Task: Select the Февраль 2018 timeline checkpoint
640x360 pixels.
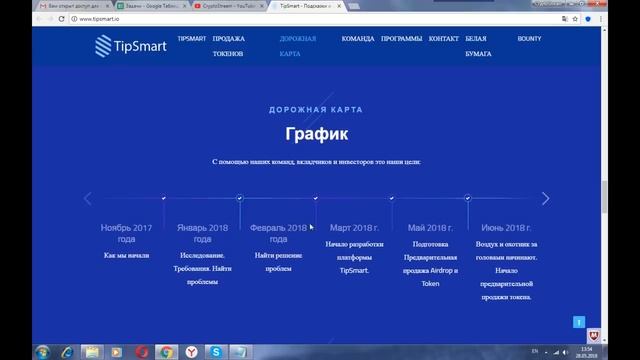Action: tap(316, 198)
